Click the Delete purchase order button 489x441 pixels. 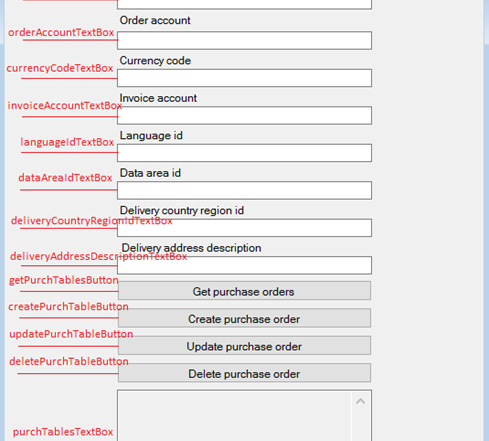coord(244,373)
